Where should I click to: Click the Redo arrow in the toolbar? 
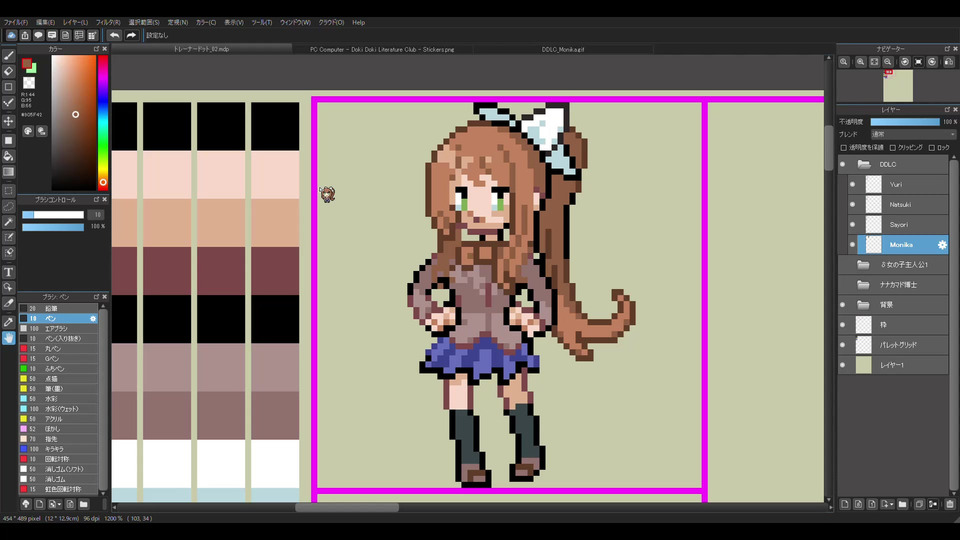pos(131,36)
